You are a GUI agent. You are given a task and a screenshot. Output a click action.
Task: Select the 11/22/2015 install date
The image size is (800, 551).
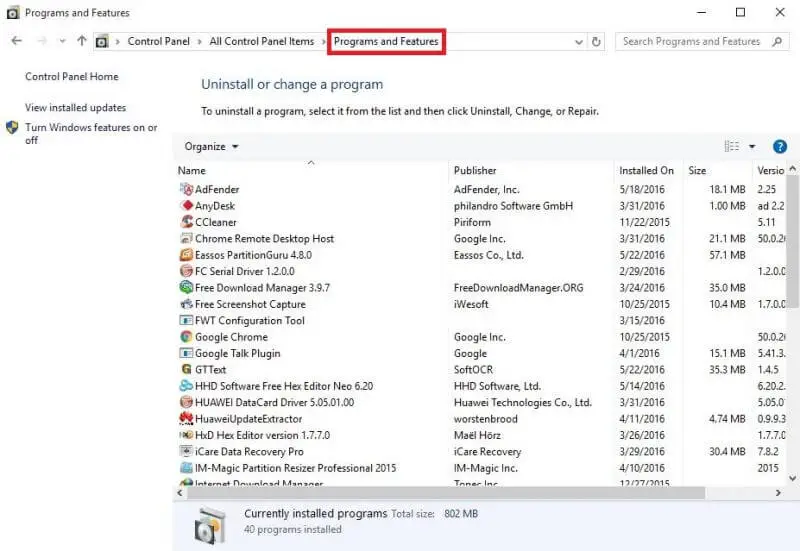coord(644,222)
